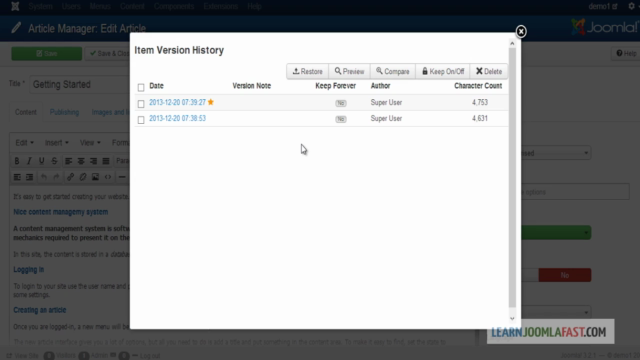Open the Users menu
Screen dimensions: 640x360
tap(71, 7)
